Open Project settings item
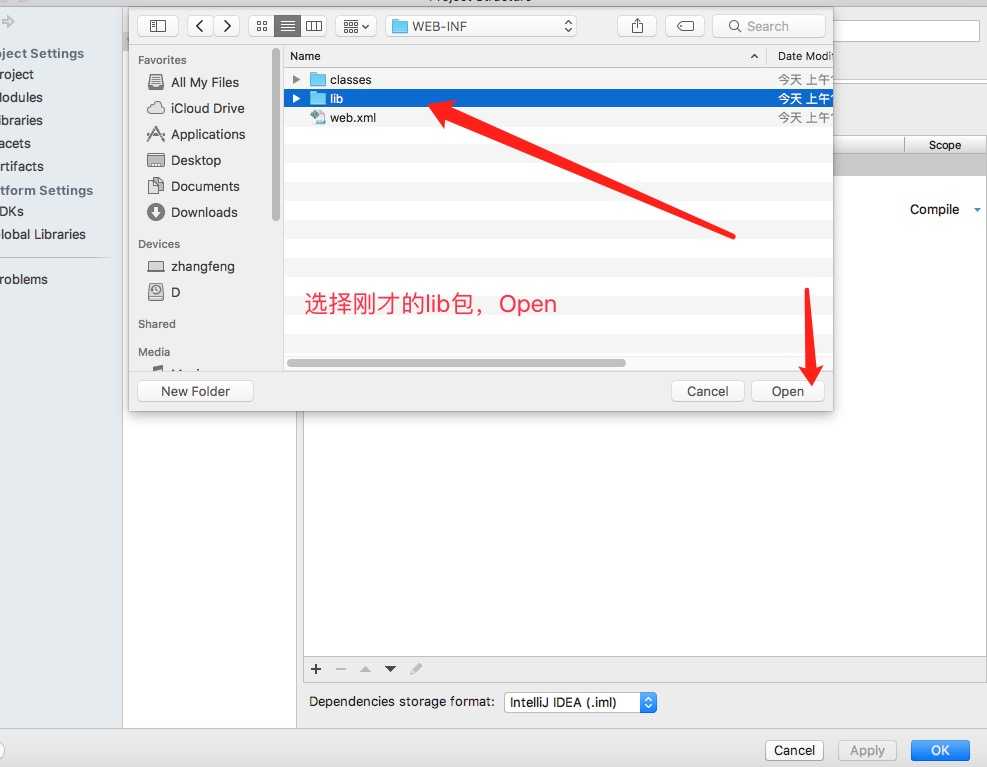 coord(17,74)
